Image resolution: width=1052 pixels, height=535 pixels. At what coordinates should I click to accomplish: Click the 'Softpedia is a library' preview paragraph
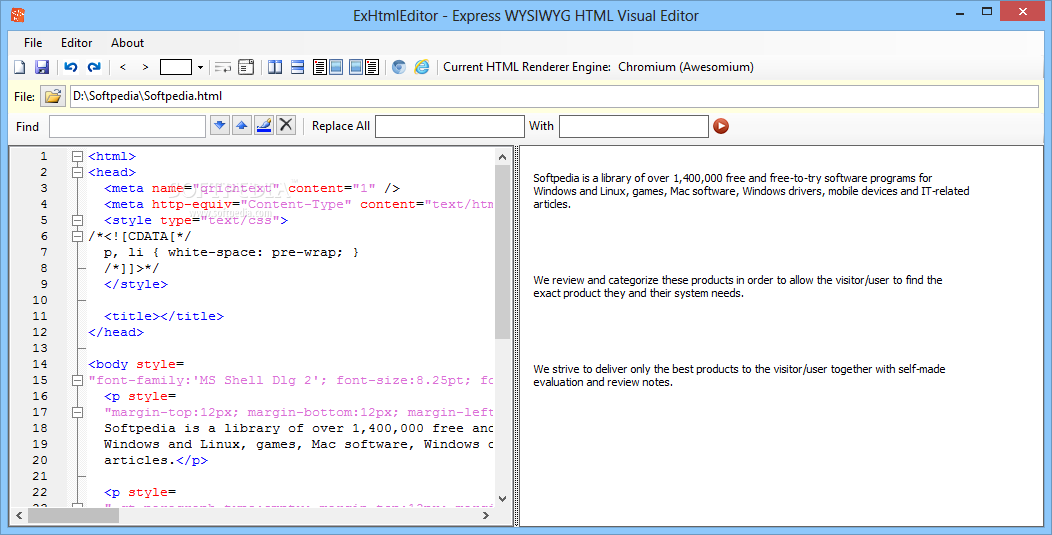751,191
